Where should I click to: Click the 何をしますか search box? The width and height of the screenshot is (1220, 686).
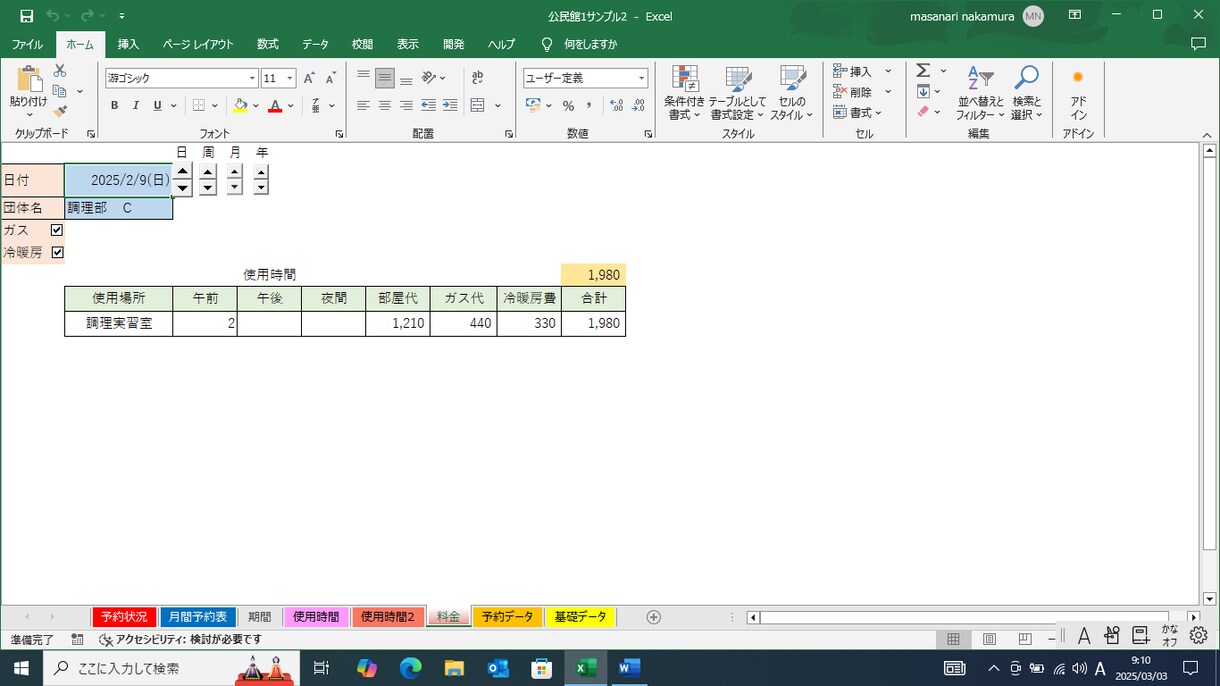(x=590, y=44)
